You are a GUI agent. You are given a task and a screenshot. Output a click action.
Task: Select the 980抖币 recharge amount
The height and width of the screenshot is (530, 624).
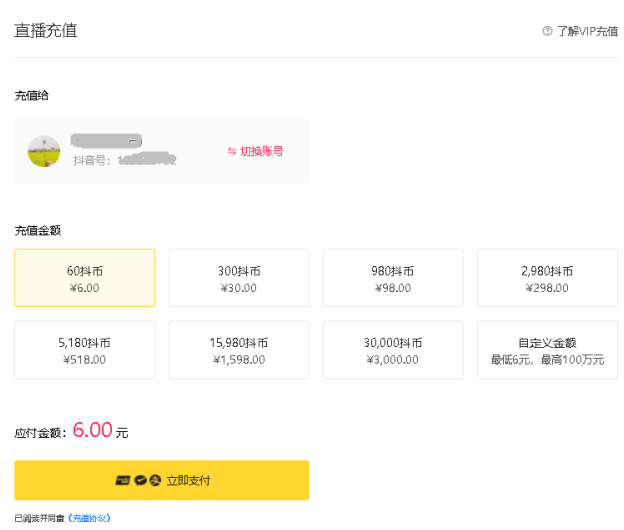pyautogui.click(x=393, y=278)
